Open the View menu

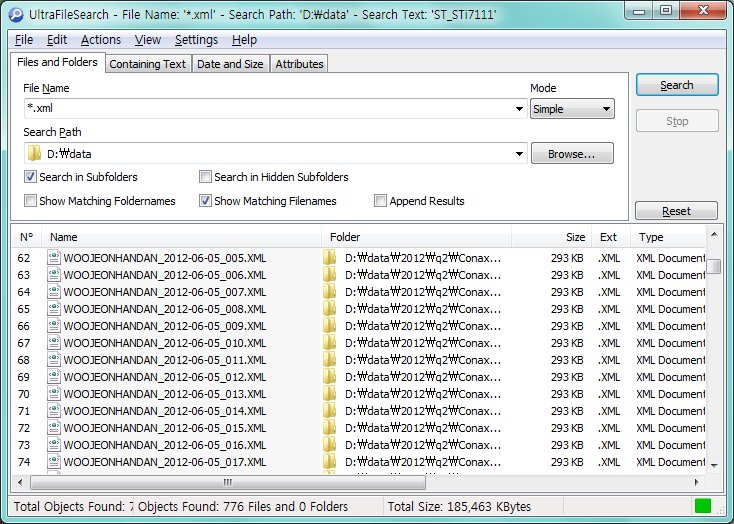148,40
